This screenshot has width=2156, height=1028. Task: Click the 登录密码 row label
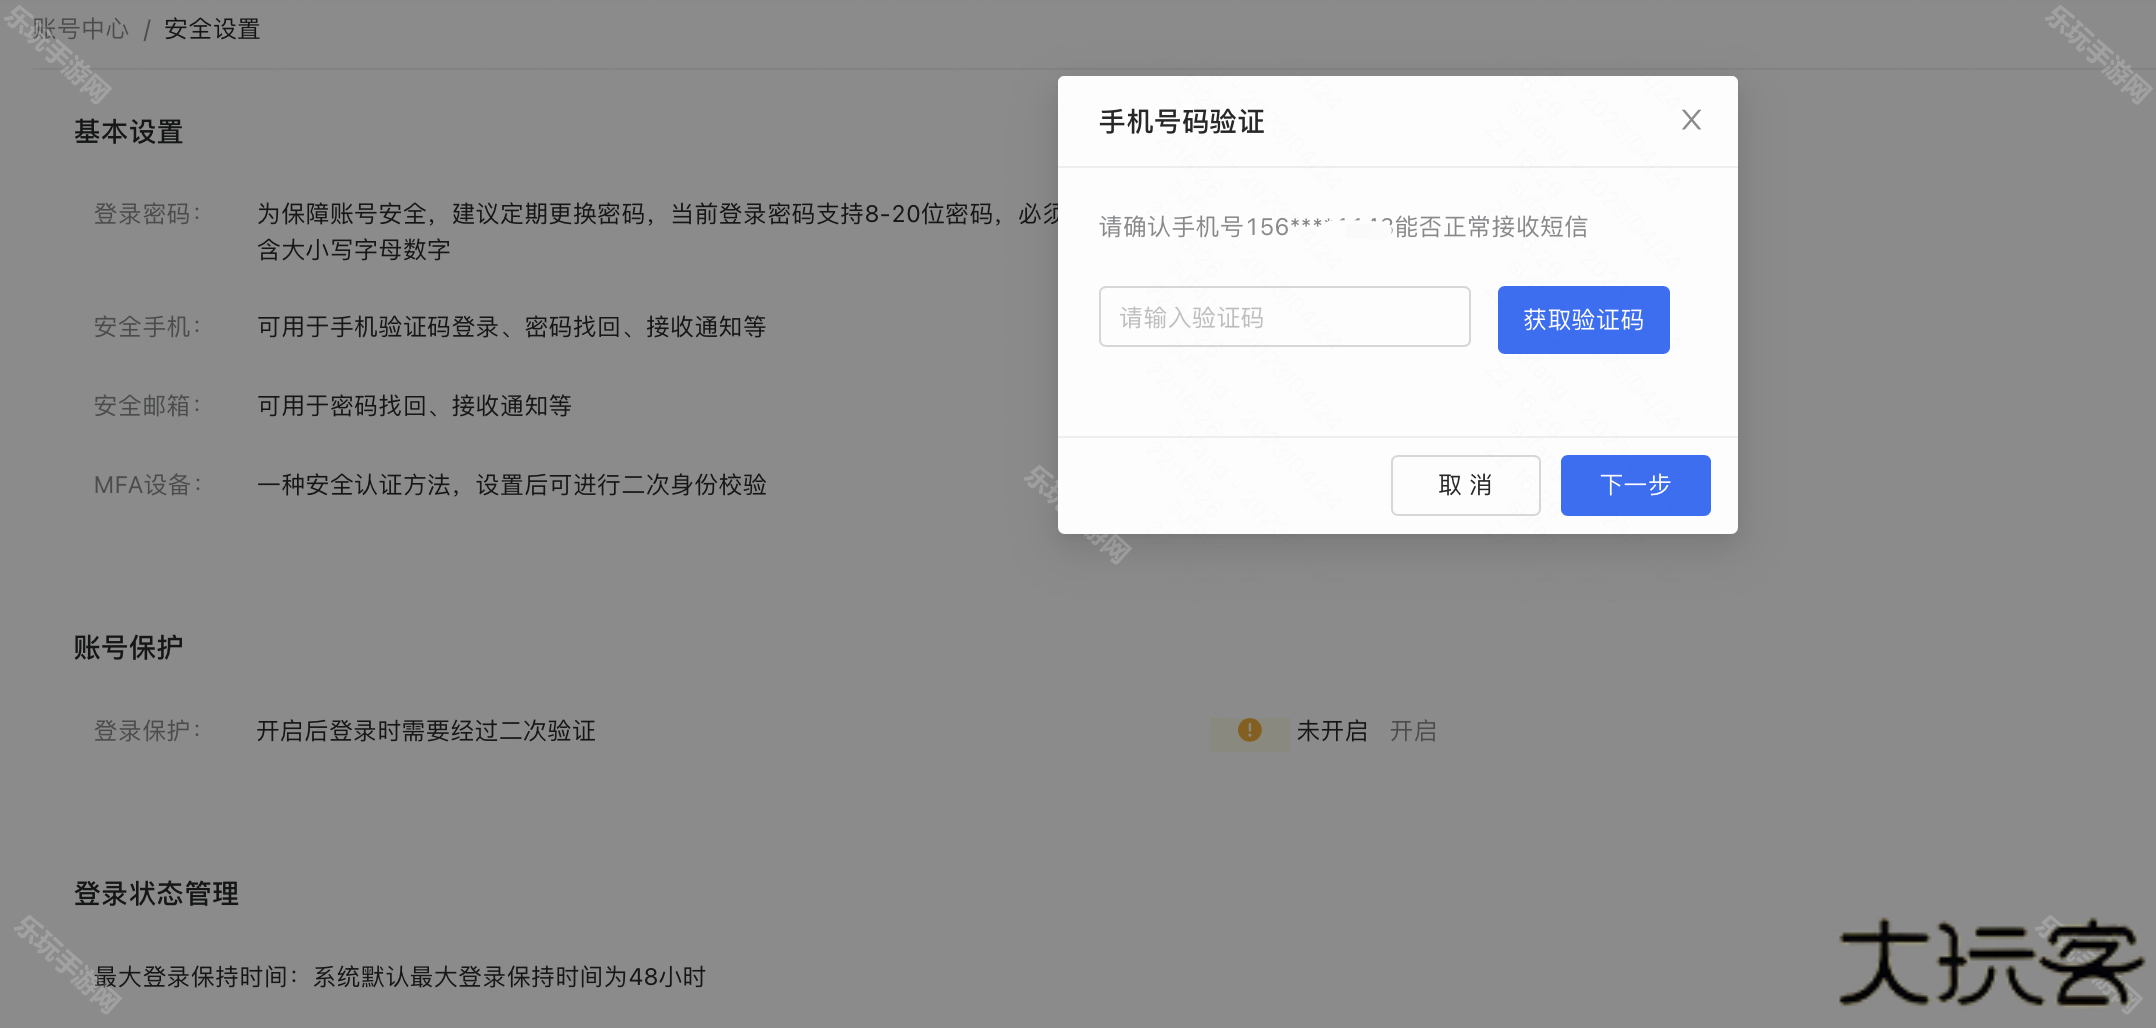(147, 214)
